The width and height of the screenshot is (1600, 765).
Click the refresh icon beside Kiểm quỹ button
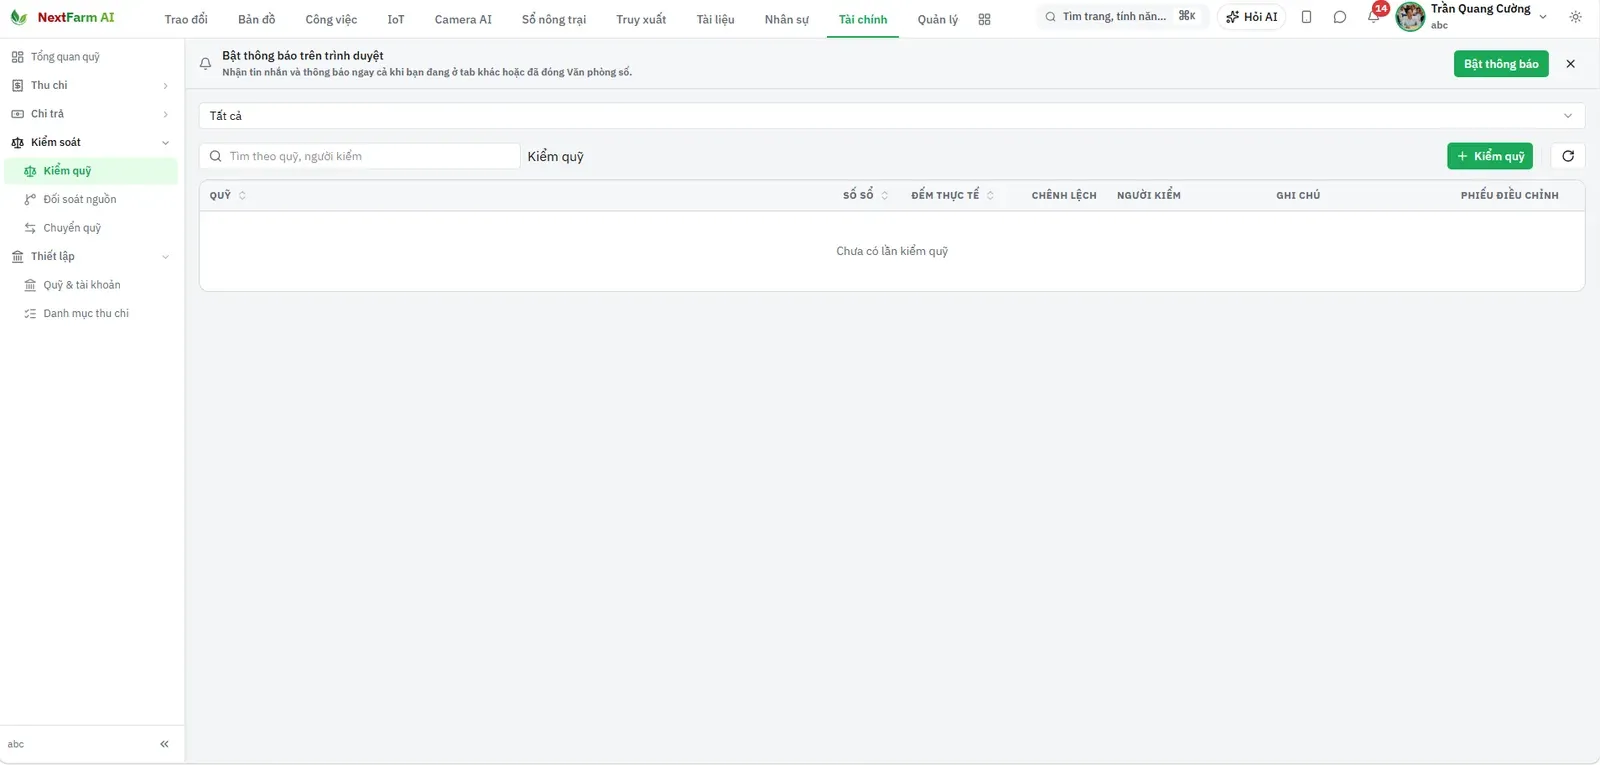[1568, 156]
